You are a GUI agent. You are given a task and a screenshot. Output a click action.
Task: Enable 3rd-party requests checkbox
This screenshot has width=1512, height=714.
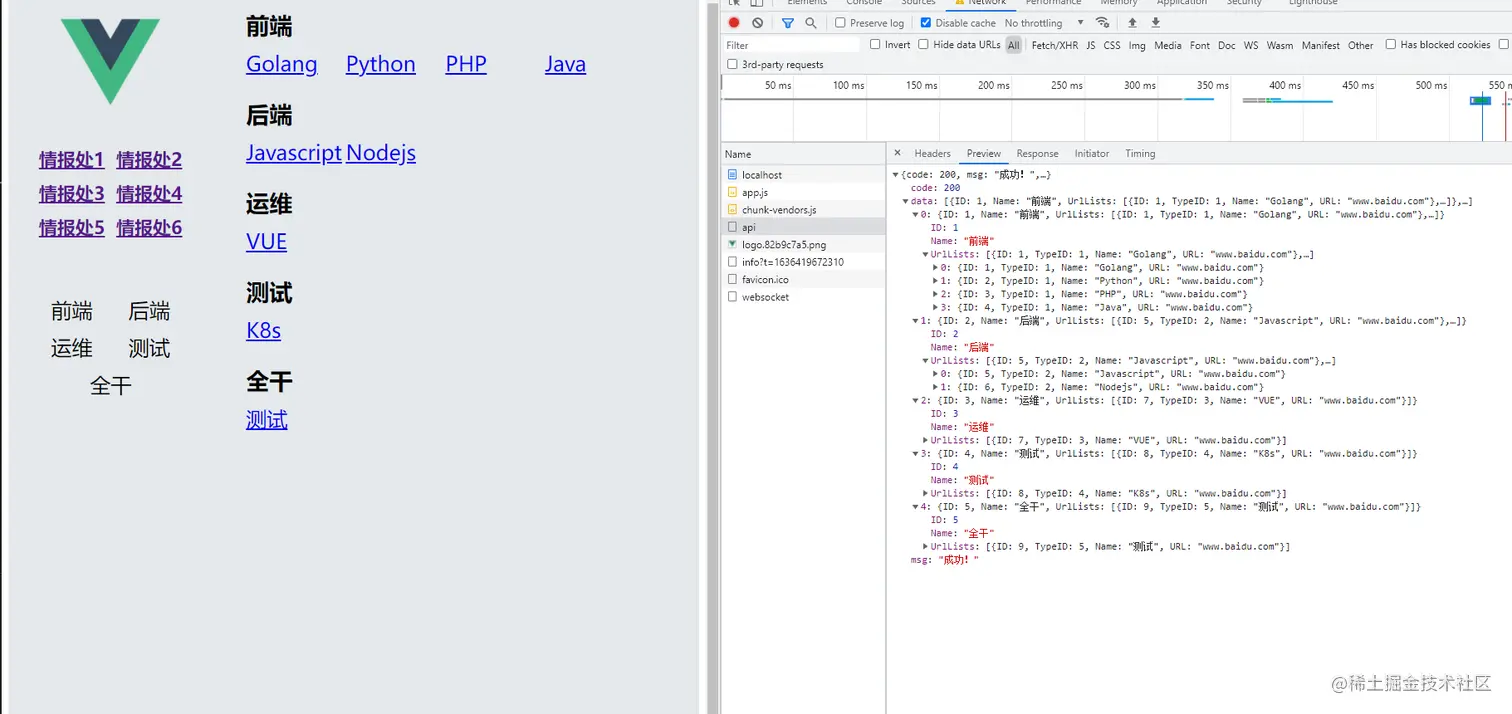click(733, 64)
